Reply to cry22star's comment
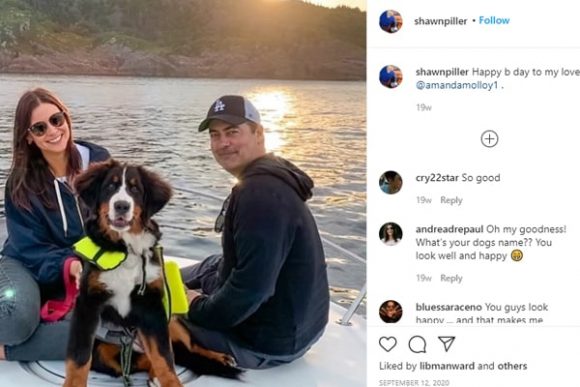580x387 pixels. pos(451,200)
